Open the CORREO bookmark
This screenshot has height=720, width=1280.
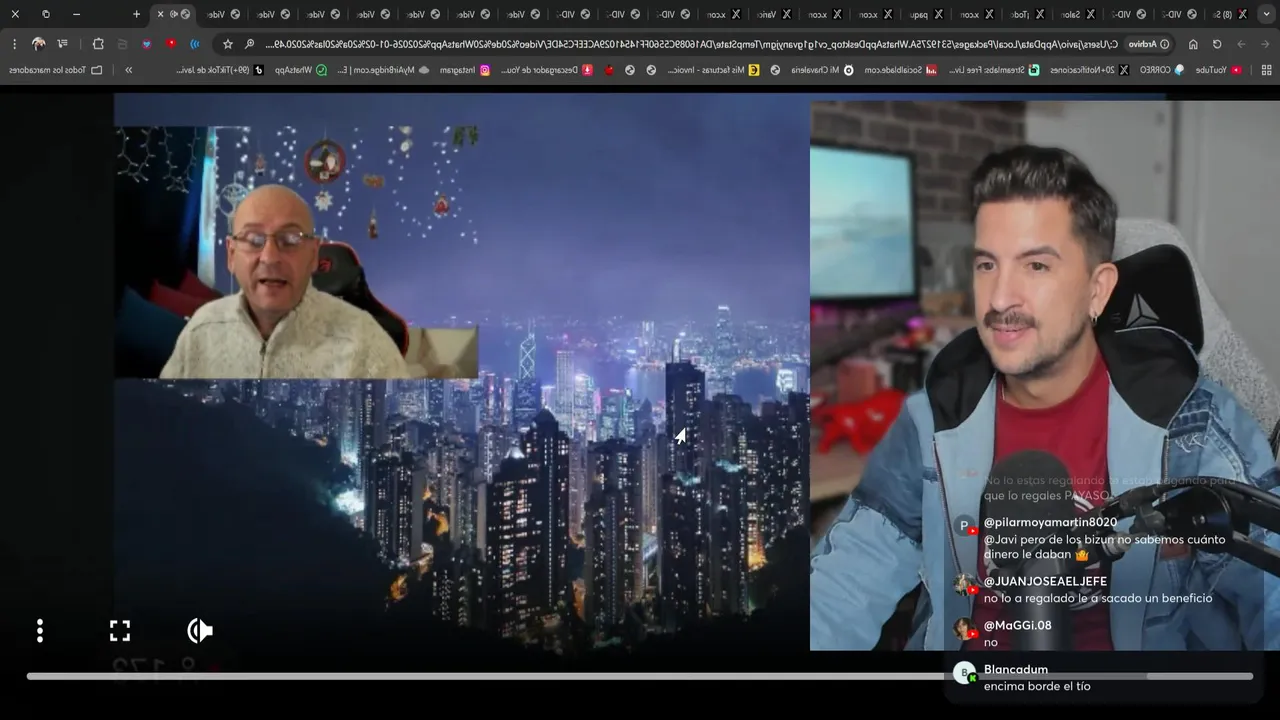(x=1162, y=70)
